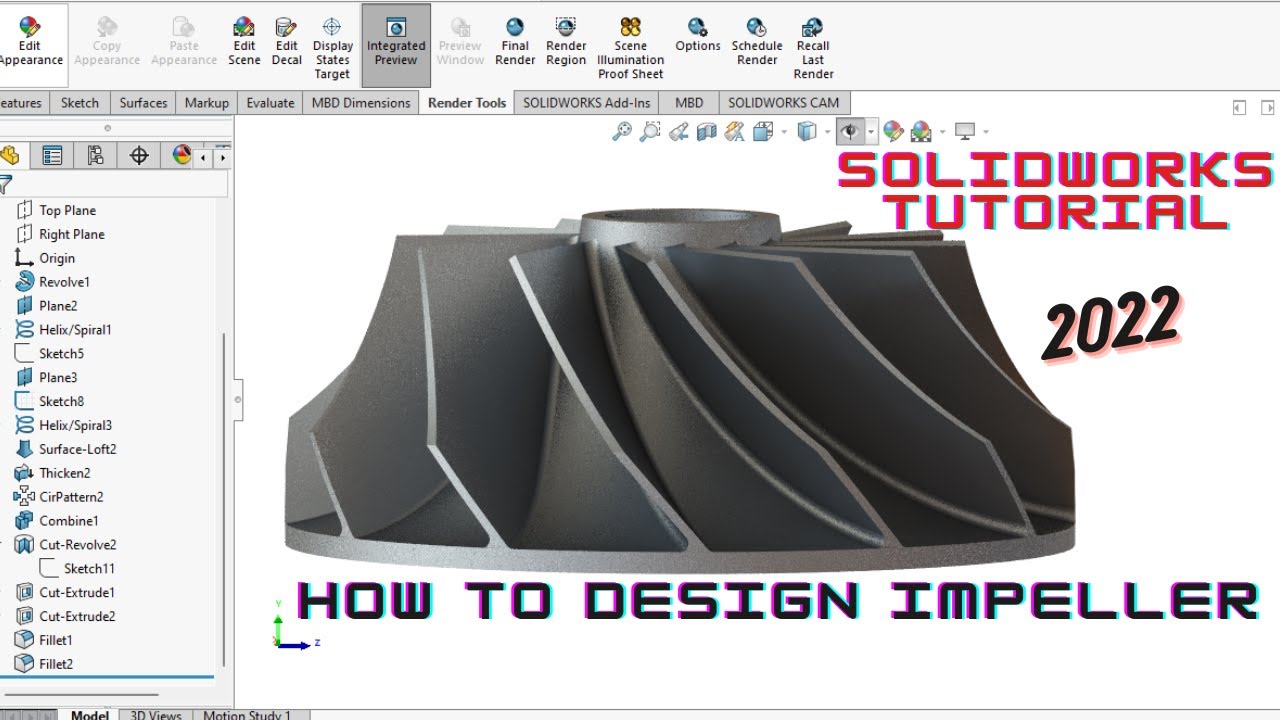1280x720 pixels.
Task: Toggle the Integrated Preview render
Action: (x=396, y=44)
